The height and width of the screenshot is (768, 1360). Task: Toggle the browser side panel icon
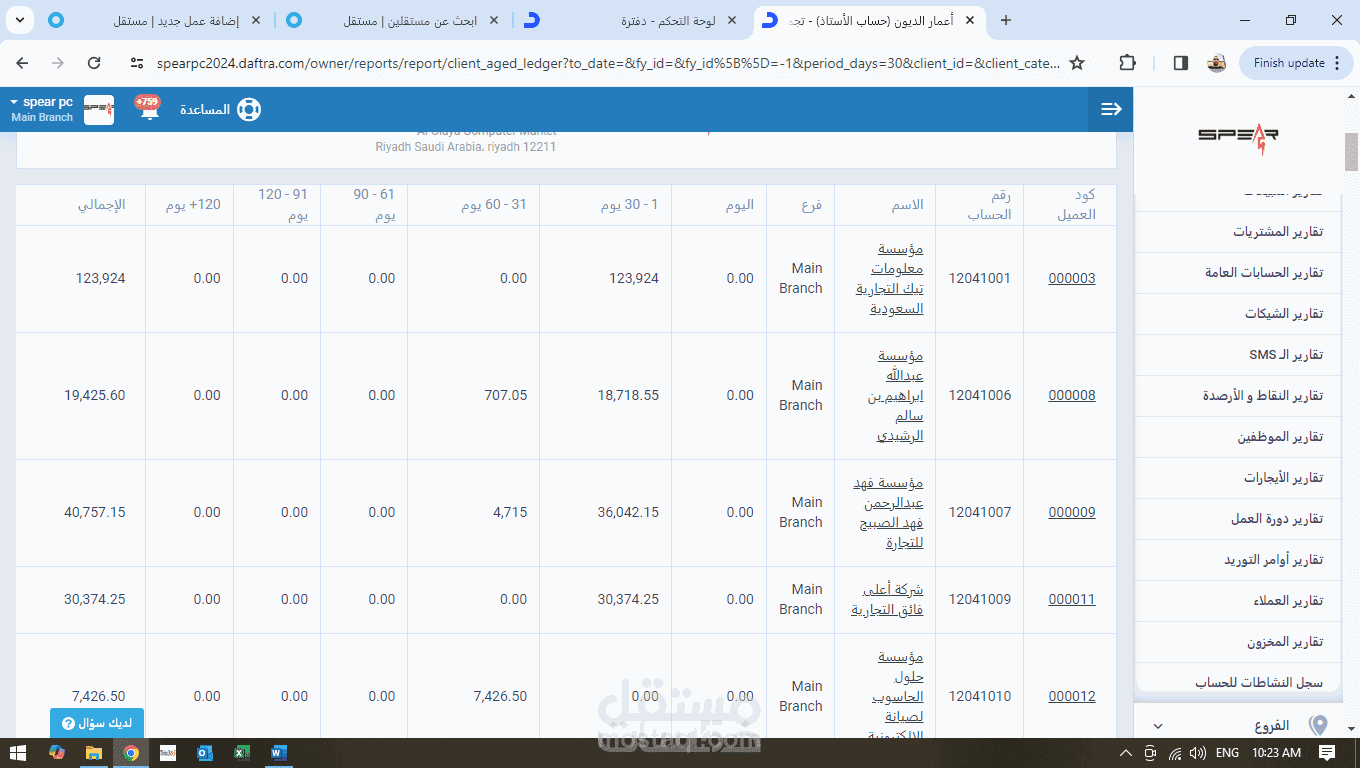[x=1180, y=63]
